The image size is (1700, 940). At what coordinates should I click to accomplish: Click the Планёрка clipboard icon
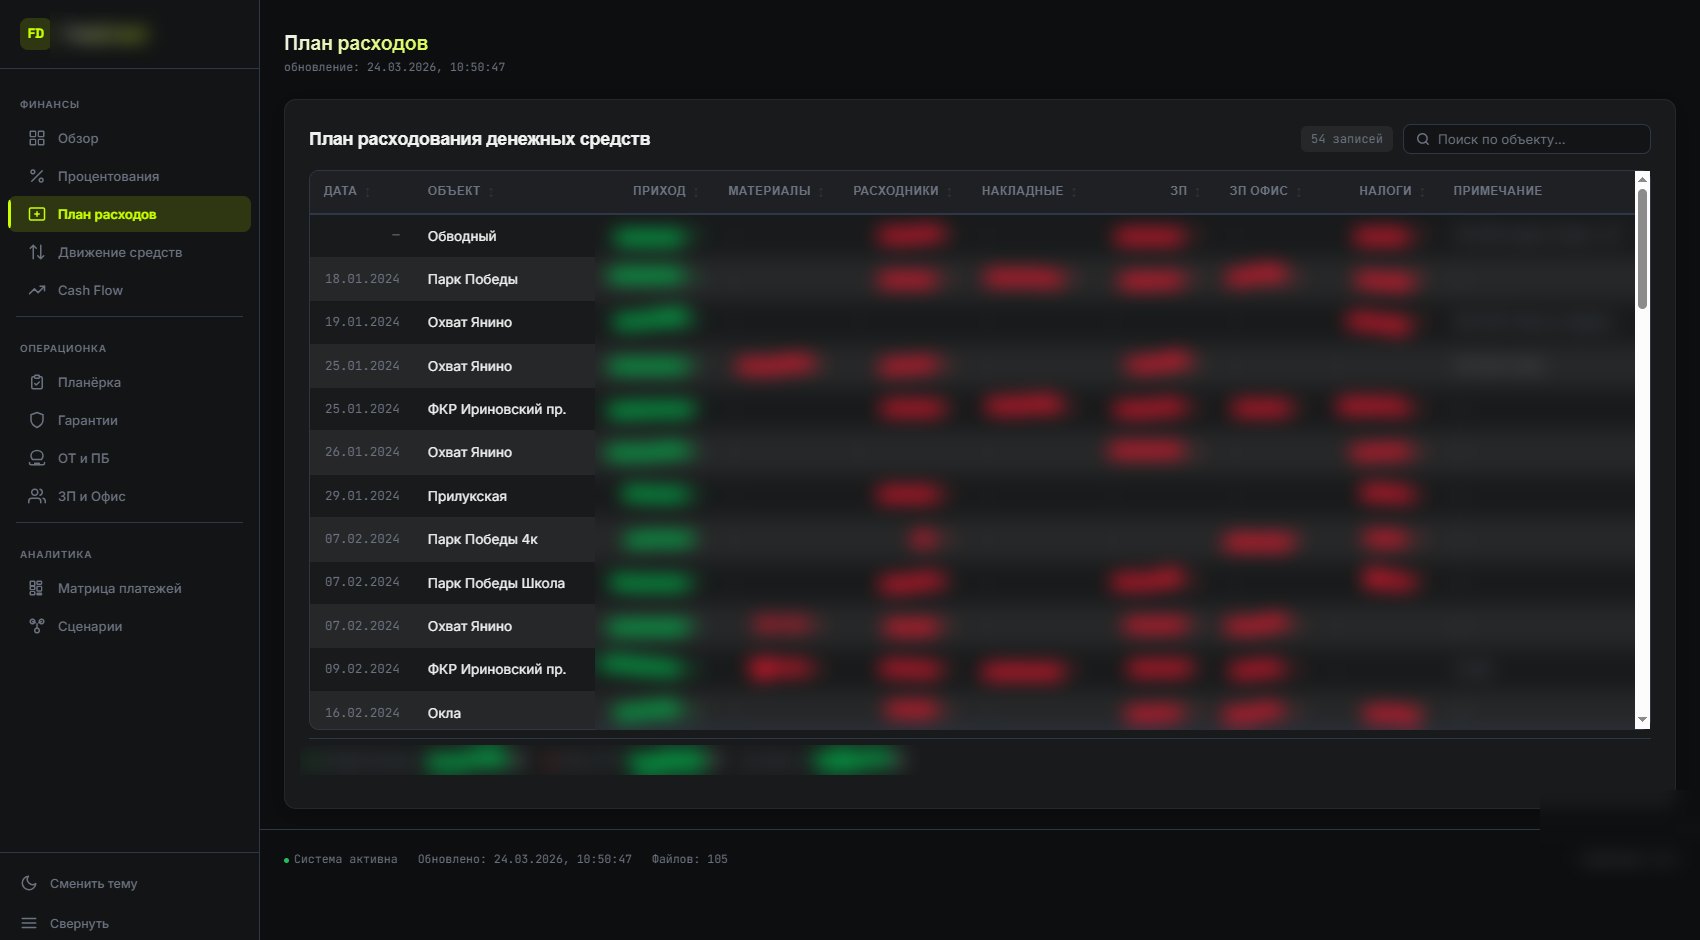point(37,382)
